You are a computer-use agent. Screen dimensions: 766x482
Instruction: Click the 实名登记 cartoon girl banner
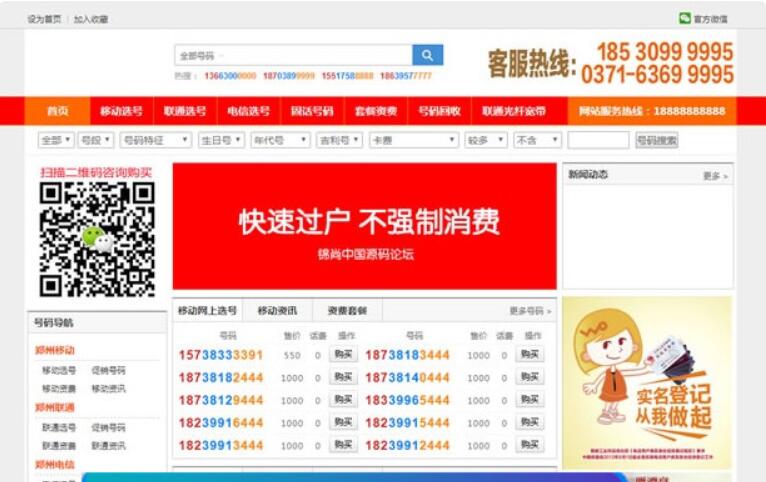[647, 382]
